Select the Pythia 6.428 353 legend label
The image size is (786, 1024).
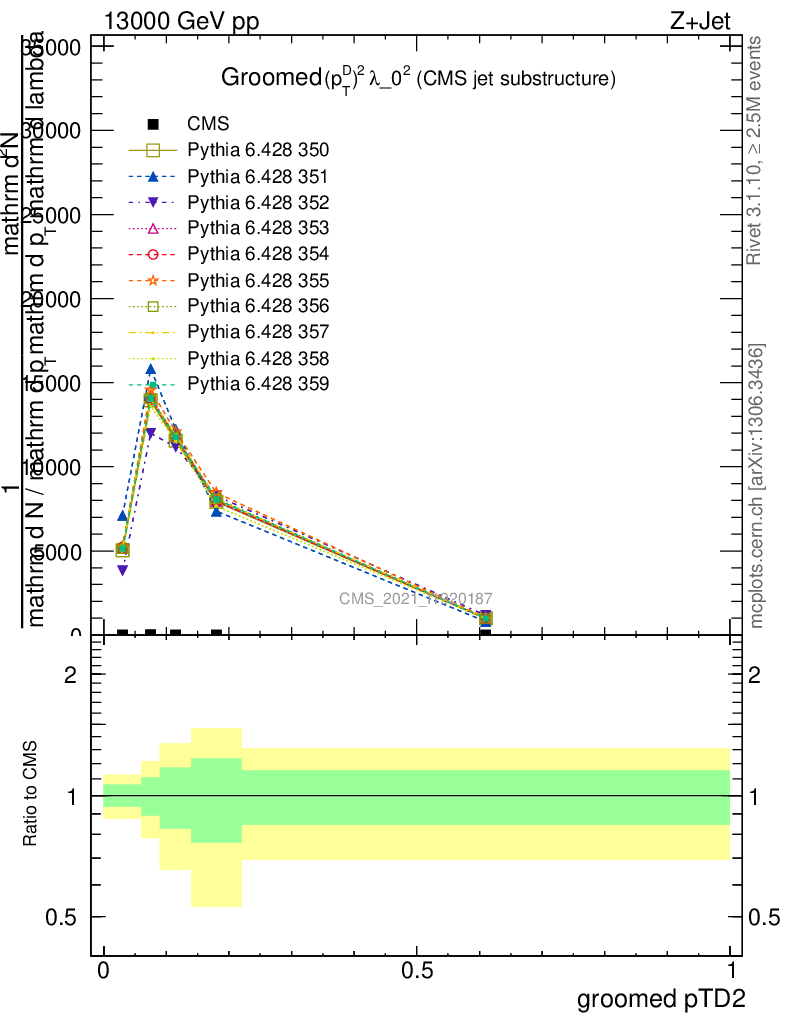[258, 228]
